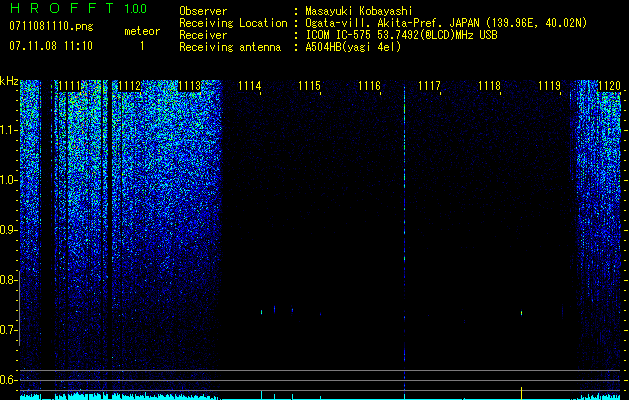The width and height of the screenshot is (629, 400).
Task: Click the kHz axis unit label
Action: [9, 81]
